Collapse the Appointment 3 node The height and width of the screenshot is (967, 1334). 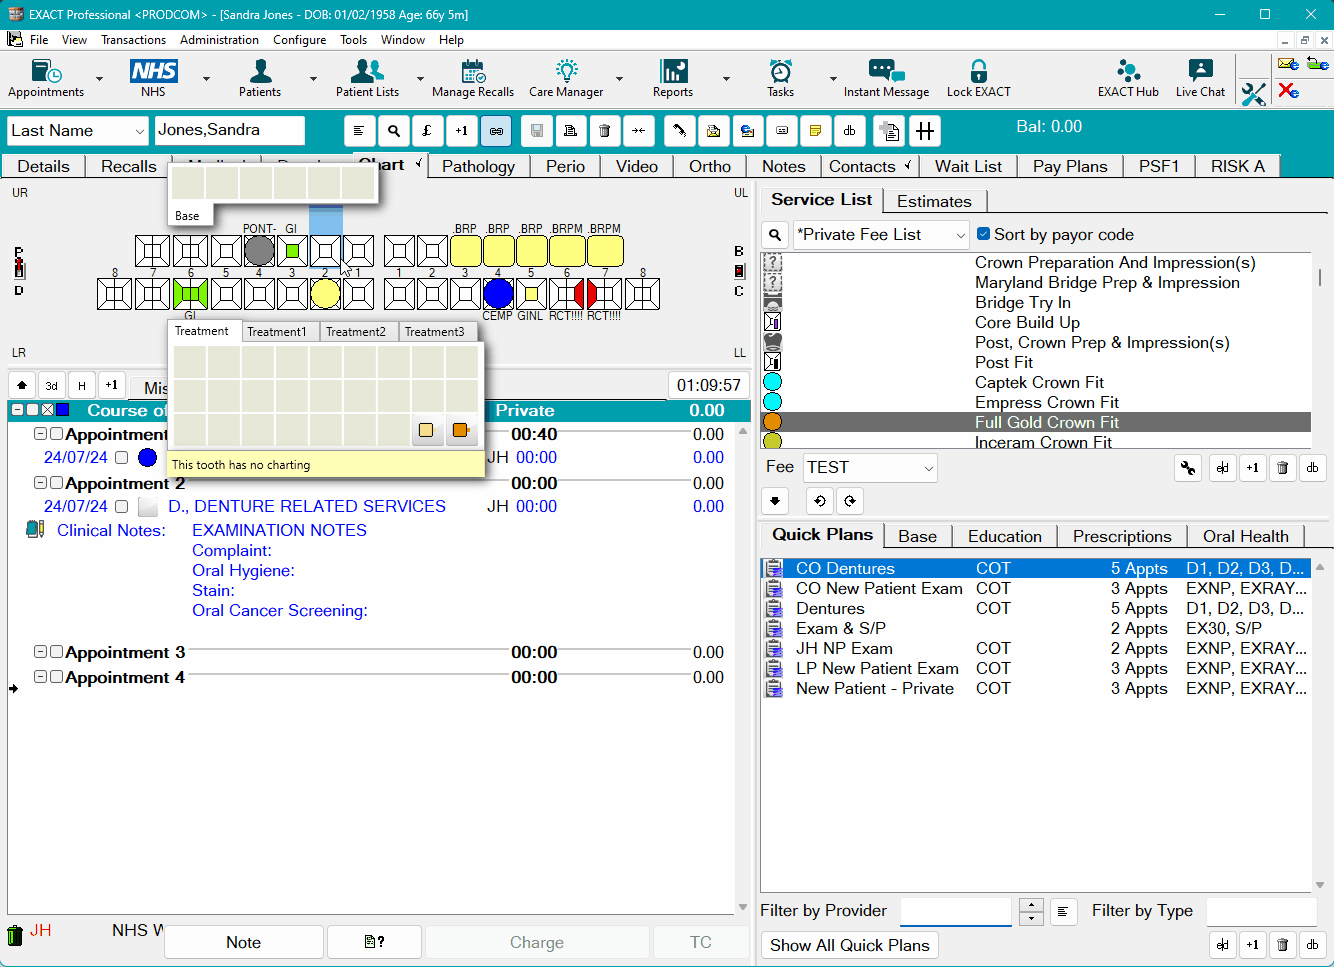(41, 652)
